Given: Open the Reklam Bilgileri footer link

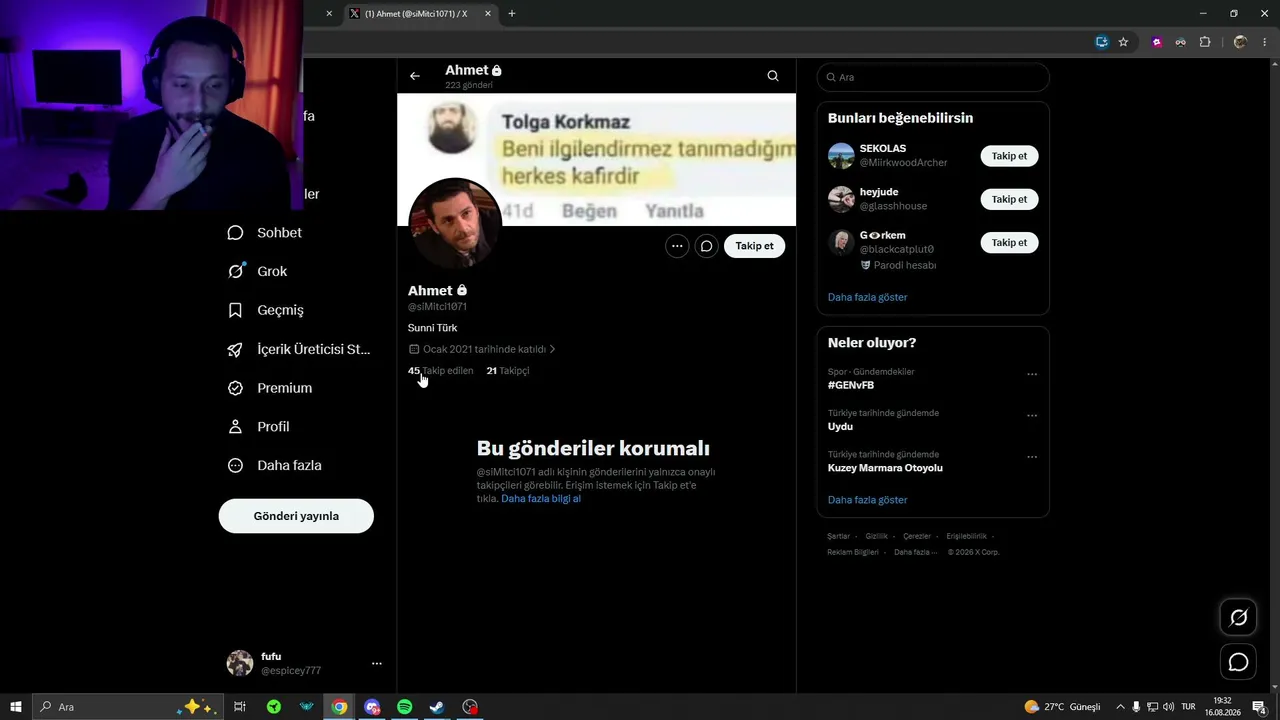Looking at the screenshot, I should pyautogui.click(x=853, y=552).
